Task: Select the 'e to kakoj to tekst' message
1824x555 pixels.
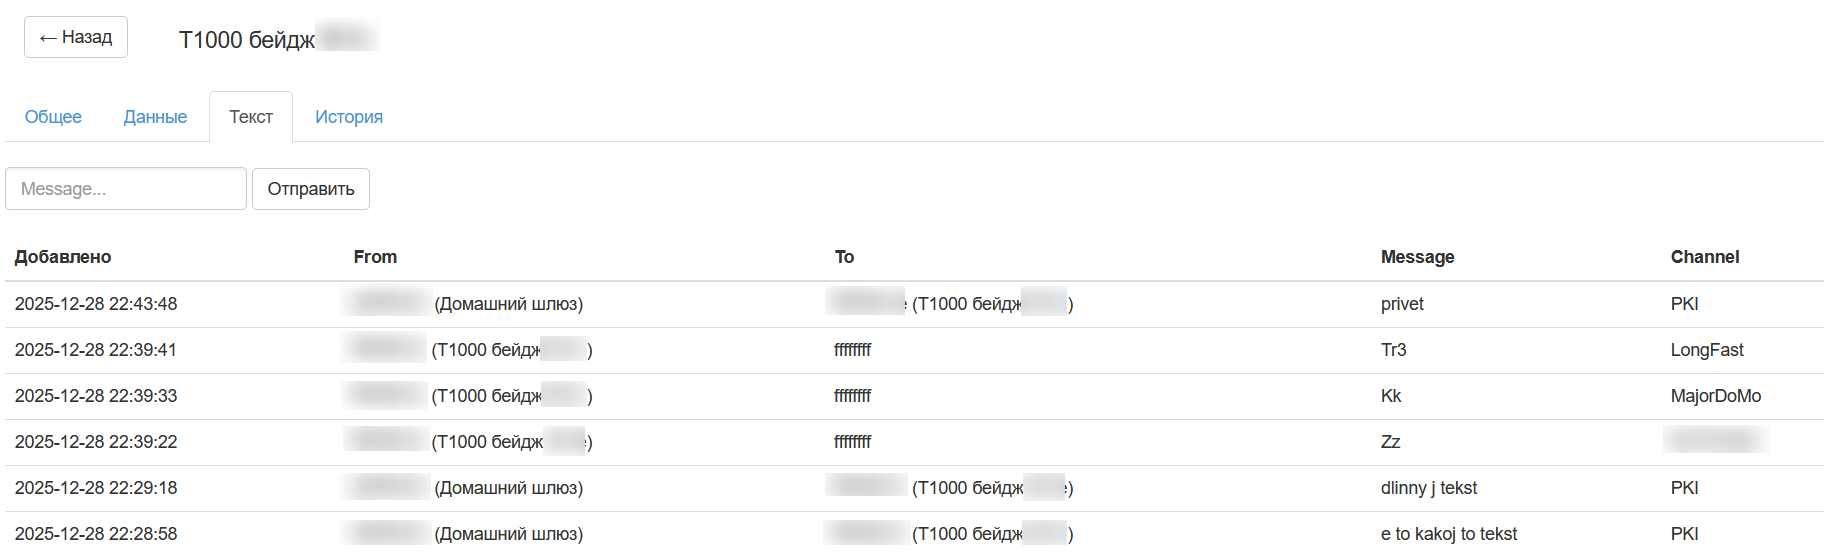Action: click(1448, 534)
